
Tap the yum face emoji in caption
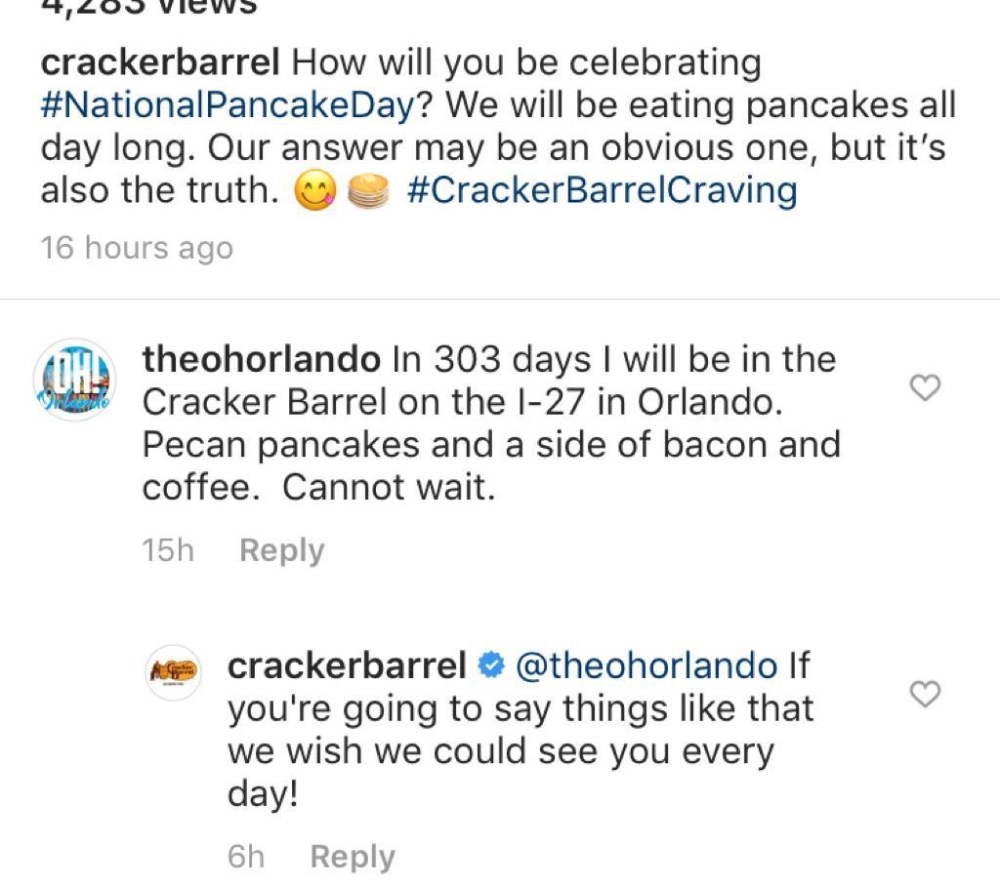(x=313, y=193)
